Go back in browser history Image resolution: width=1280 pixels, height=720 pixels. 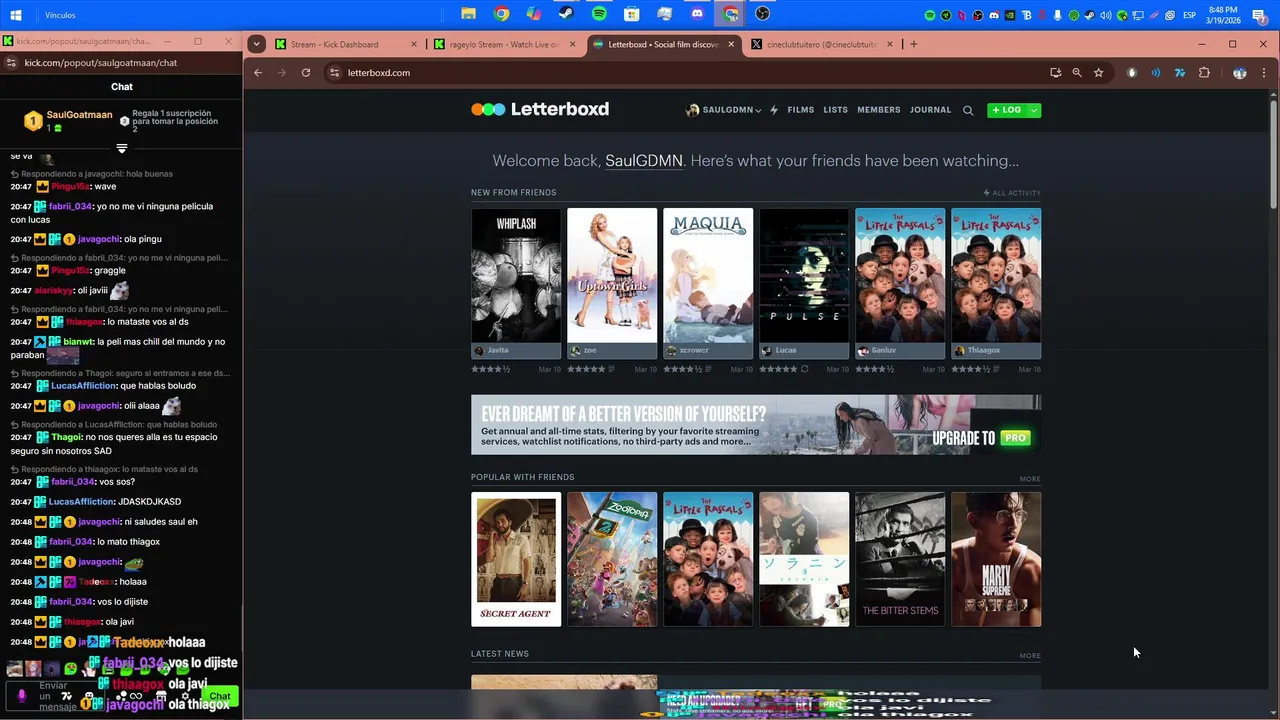click(x=258, y=73)
